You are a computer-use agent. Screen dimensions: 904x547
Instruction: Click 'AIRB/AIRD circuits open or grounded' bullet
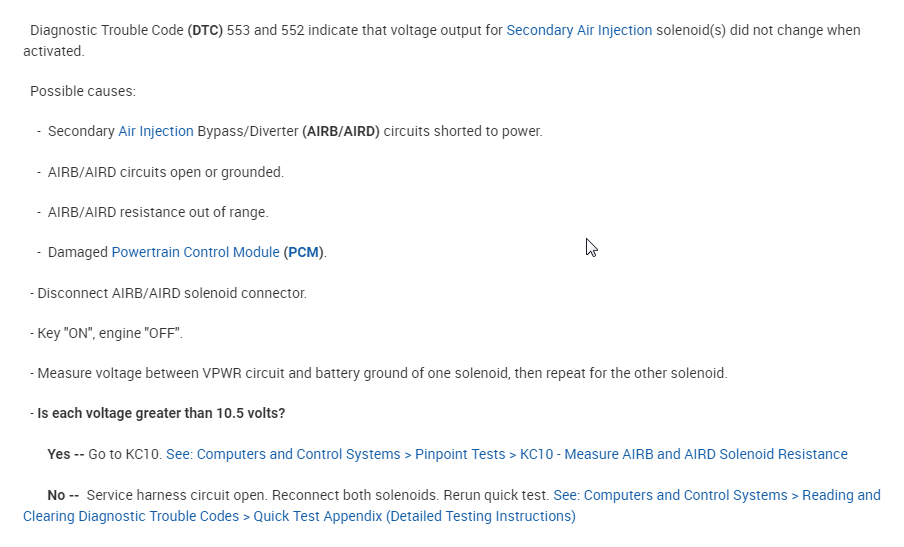coord(165,172)
